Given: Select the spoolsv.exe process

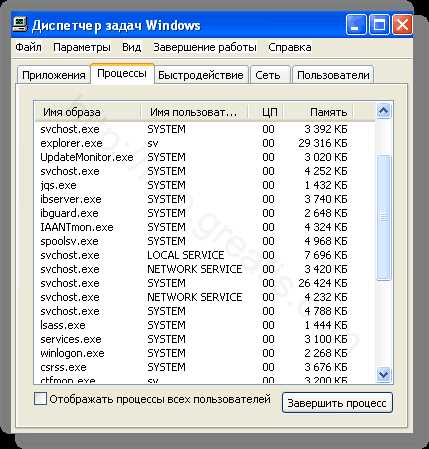Looking at the screenshot, I should 205,241.
